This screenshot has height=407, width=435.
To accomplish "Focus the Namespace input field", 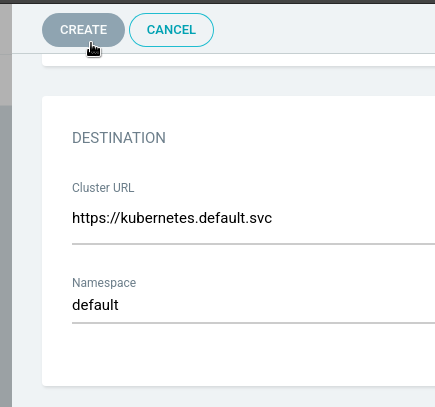I will tap(253, 305).
